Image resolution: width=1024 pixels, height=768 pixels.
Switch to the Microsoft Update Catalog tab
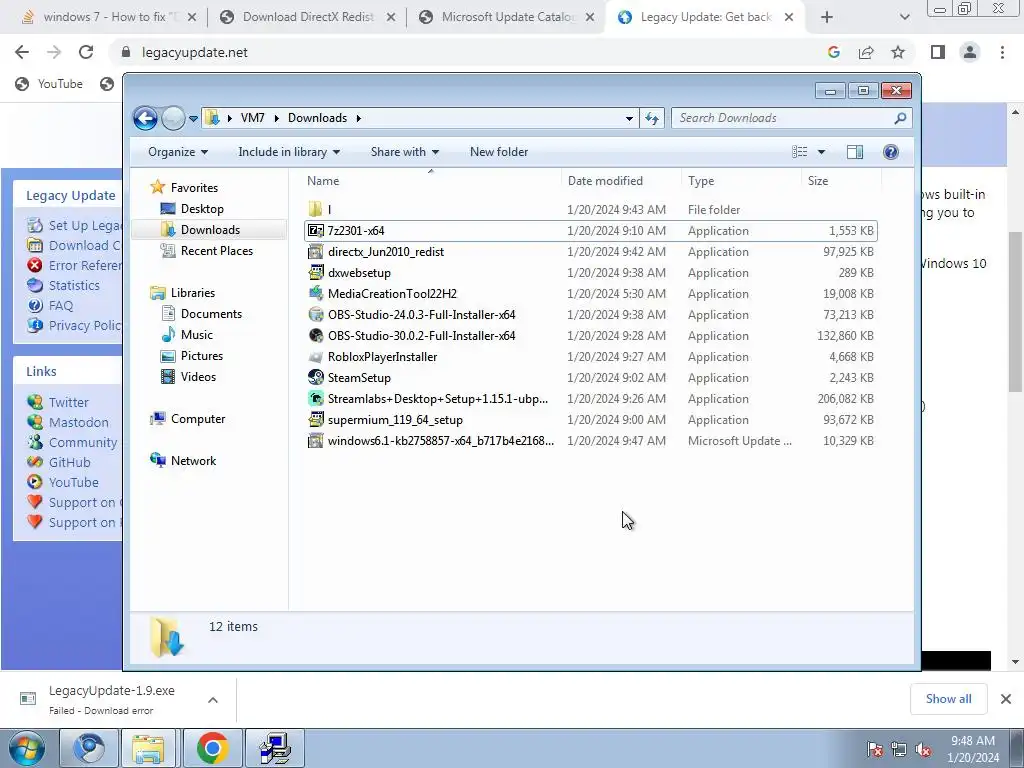click(x=507, y=17)
